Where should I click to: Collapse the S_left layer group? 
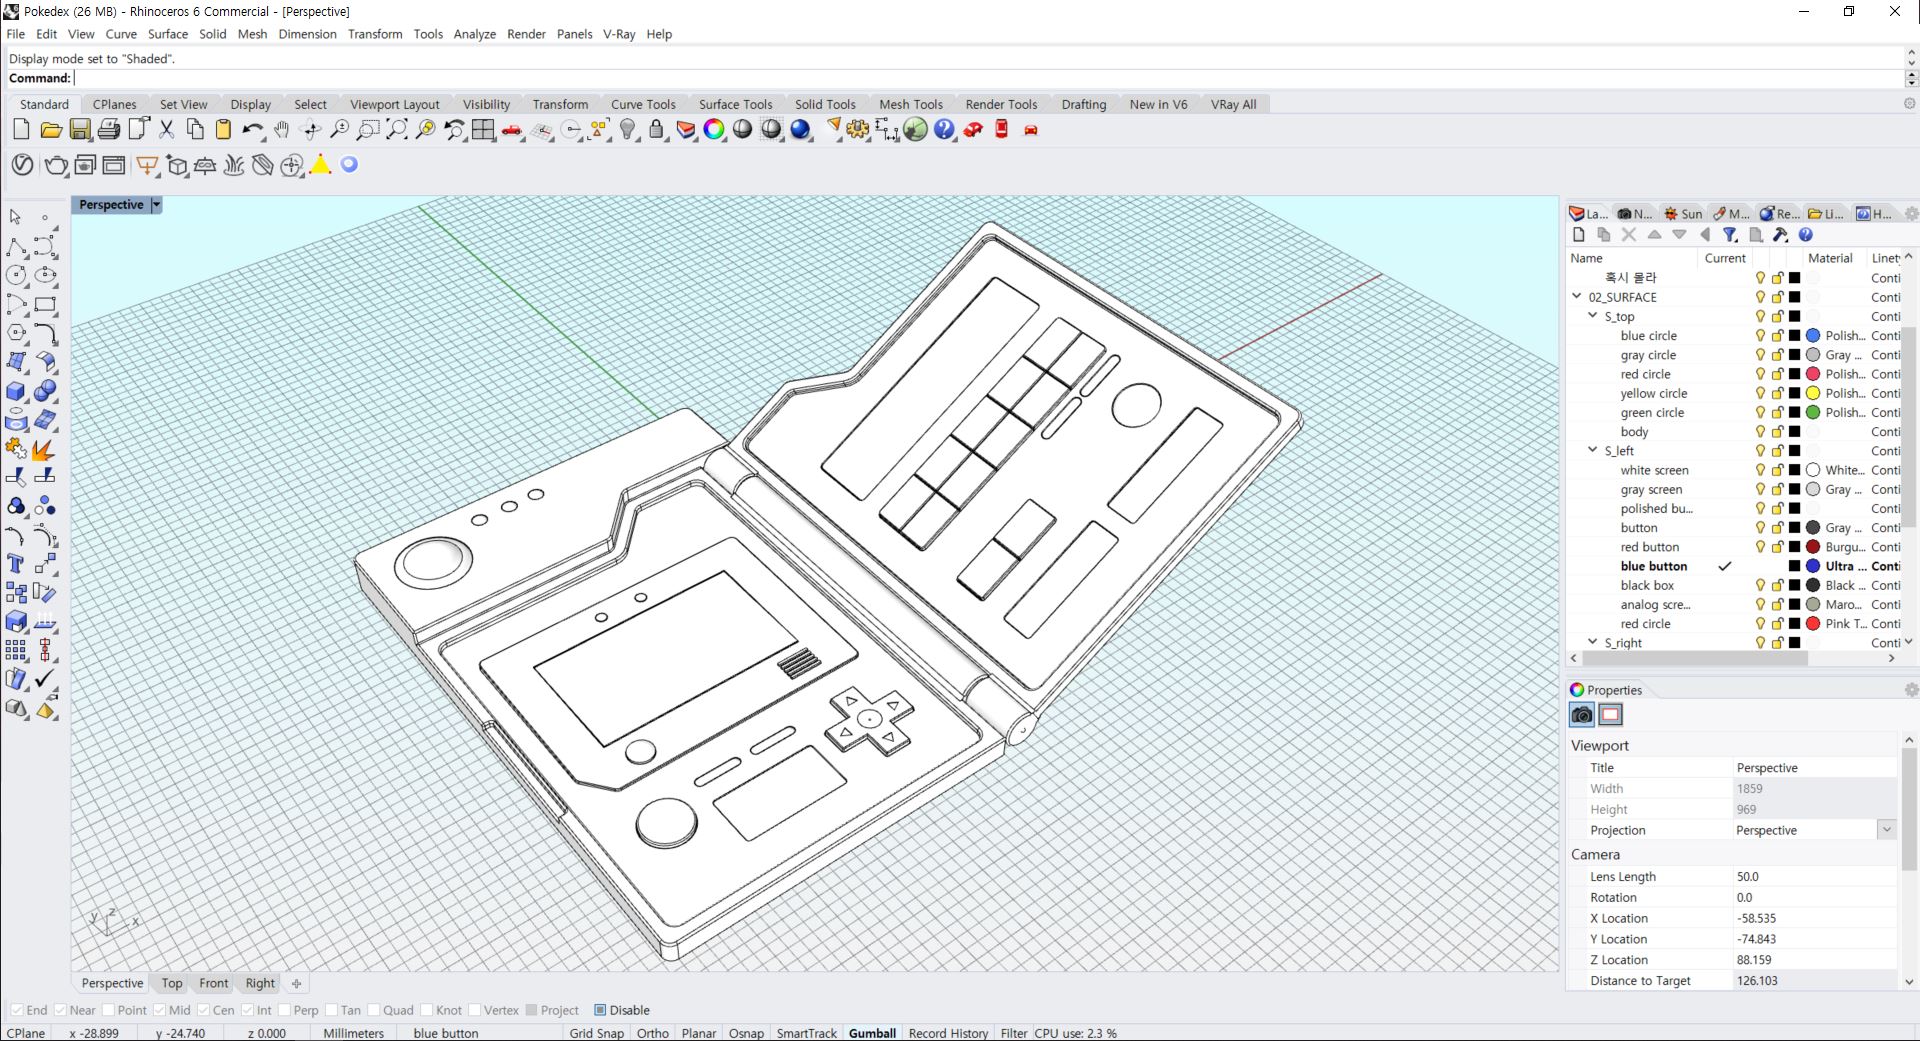[1593, 450]
